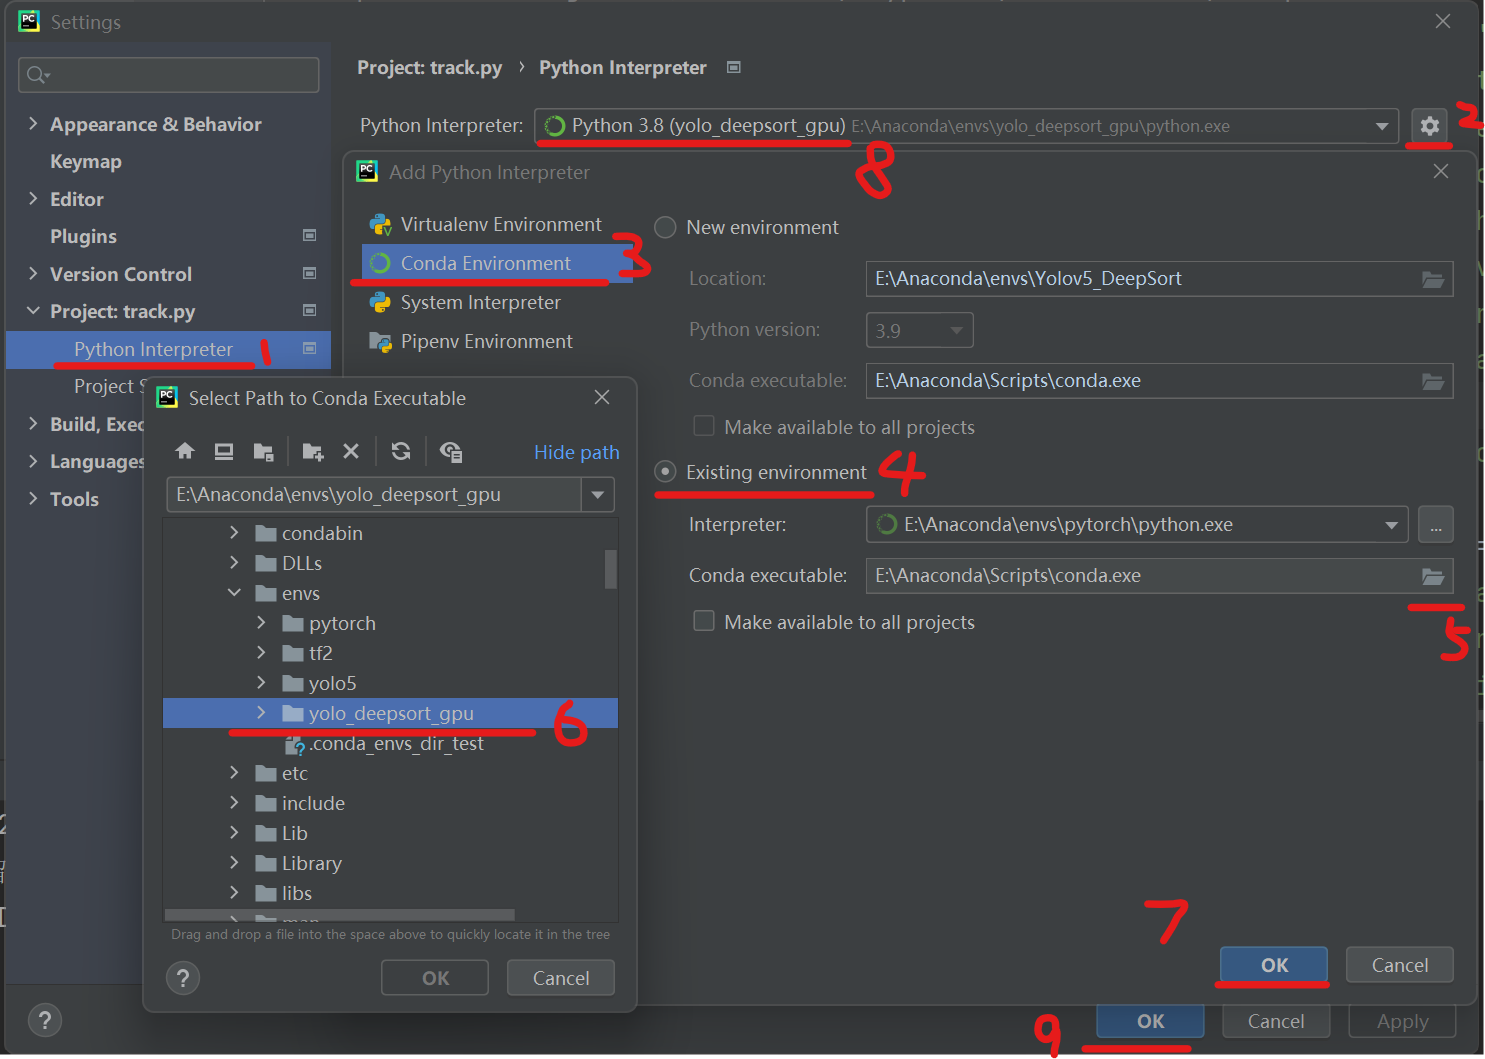Click the OK button in the file chooser dialog
The image size is (1485, 1059).
click(435, 978)
